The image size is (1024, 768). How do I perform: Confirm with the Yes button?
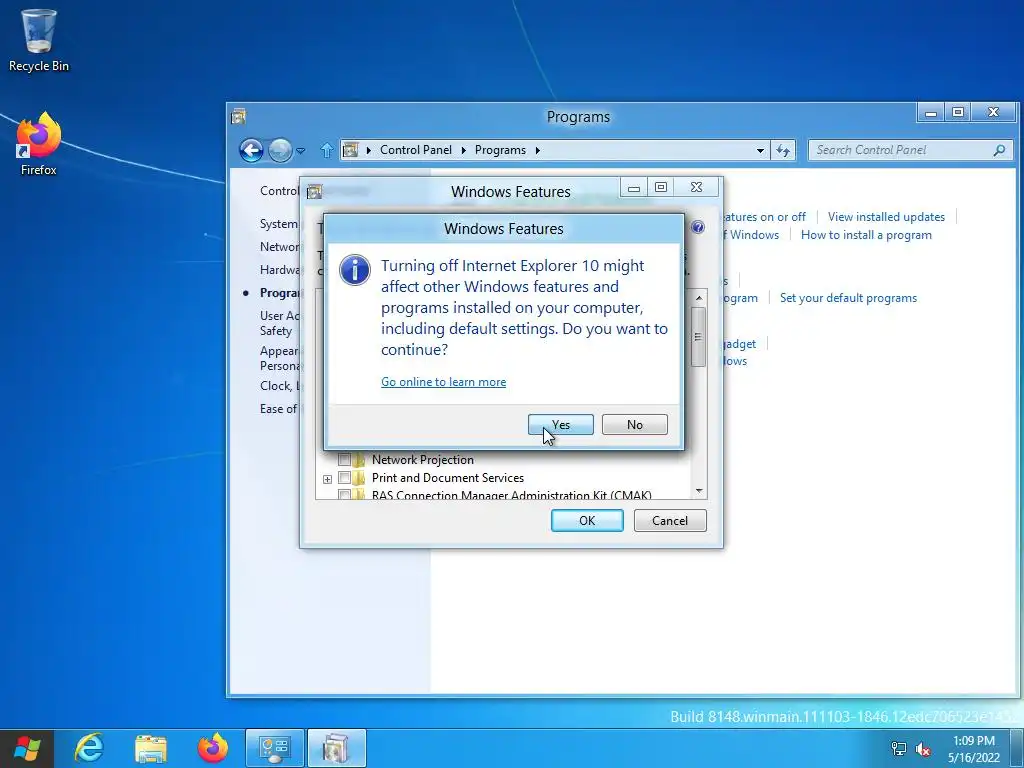[x=560, y=424]
